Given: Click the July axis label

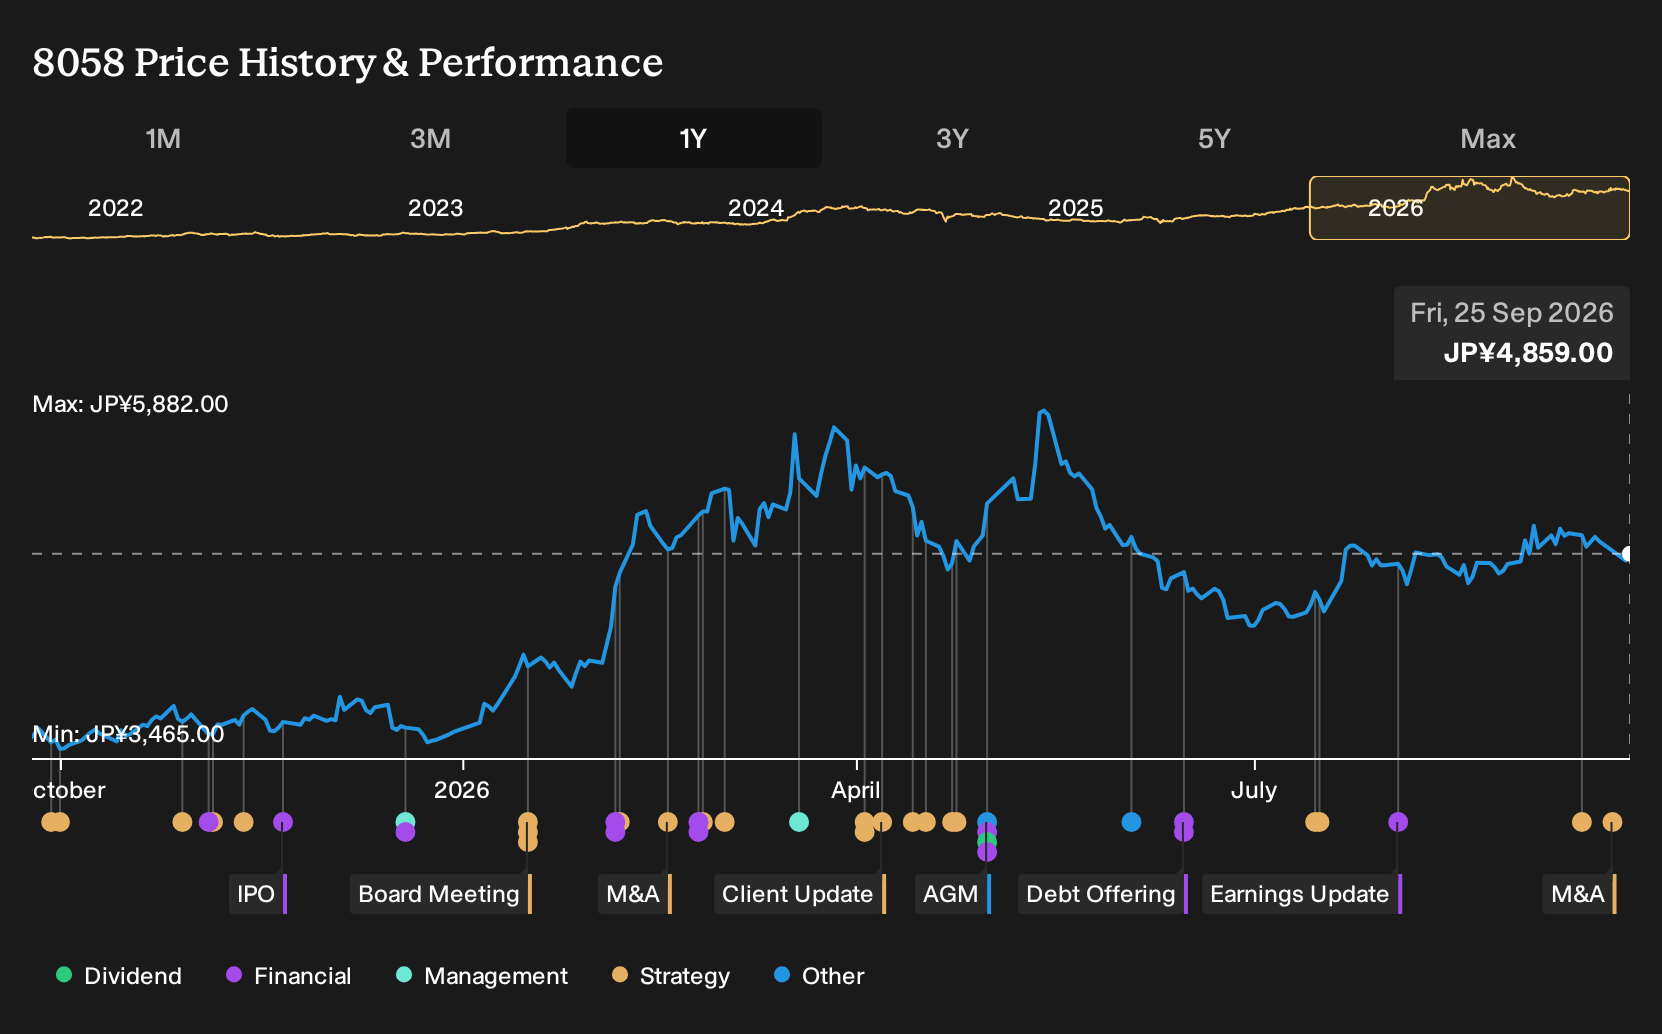Looking at the screenshot, I should [1253, 790].
